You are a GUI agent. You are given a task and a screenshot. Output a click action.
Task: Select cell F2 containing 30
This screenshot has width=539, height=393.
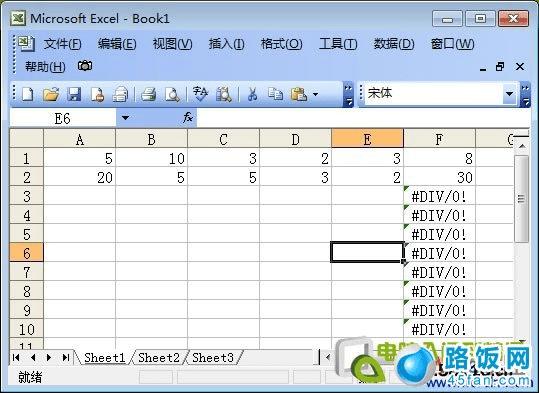click(439, 177)
